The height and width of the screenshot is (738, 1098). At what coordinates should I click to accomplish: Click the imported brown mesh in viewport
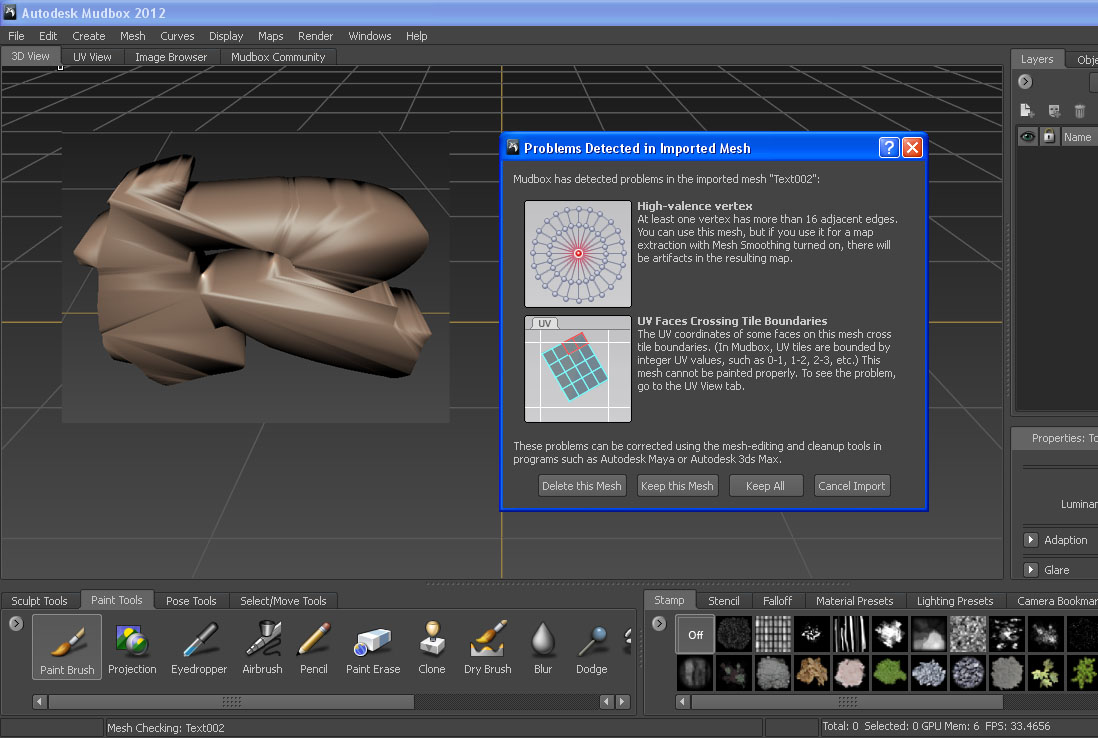click(253, 270)
